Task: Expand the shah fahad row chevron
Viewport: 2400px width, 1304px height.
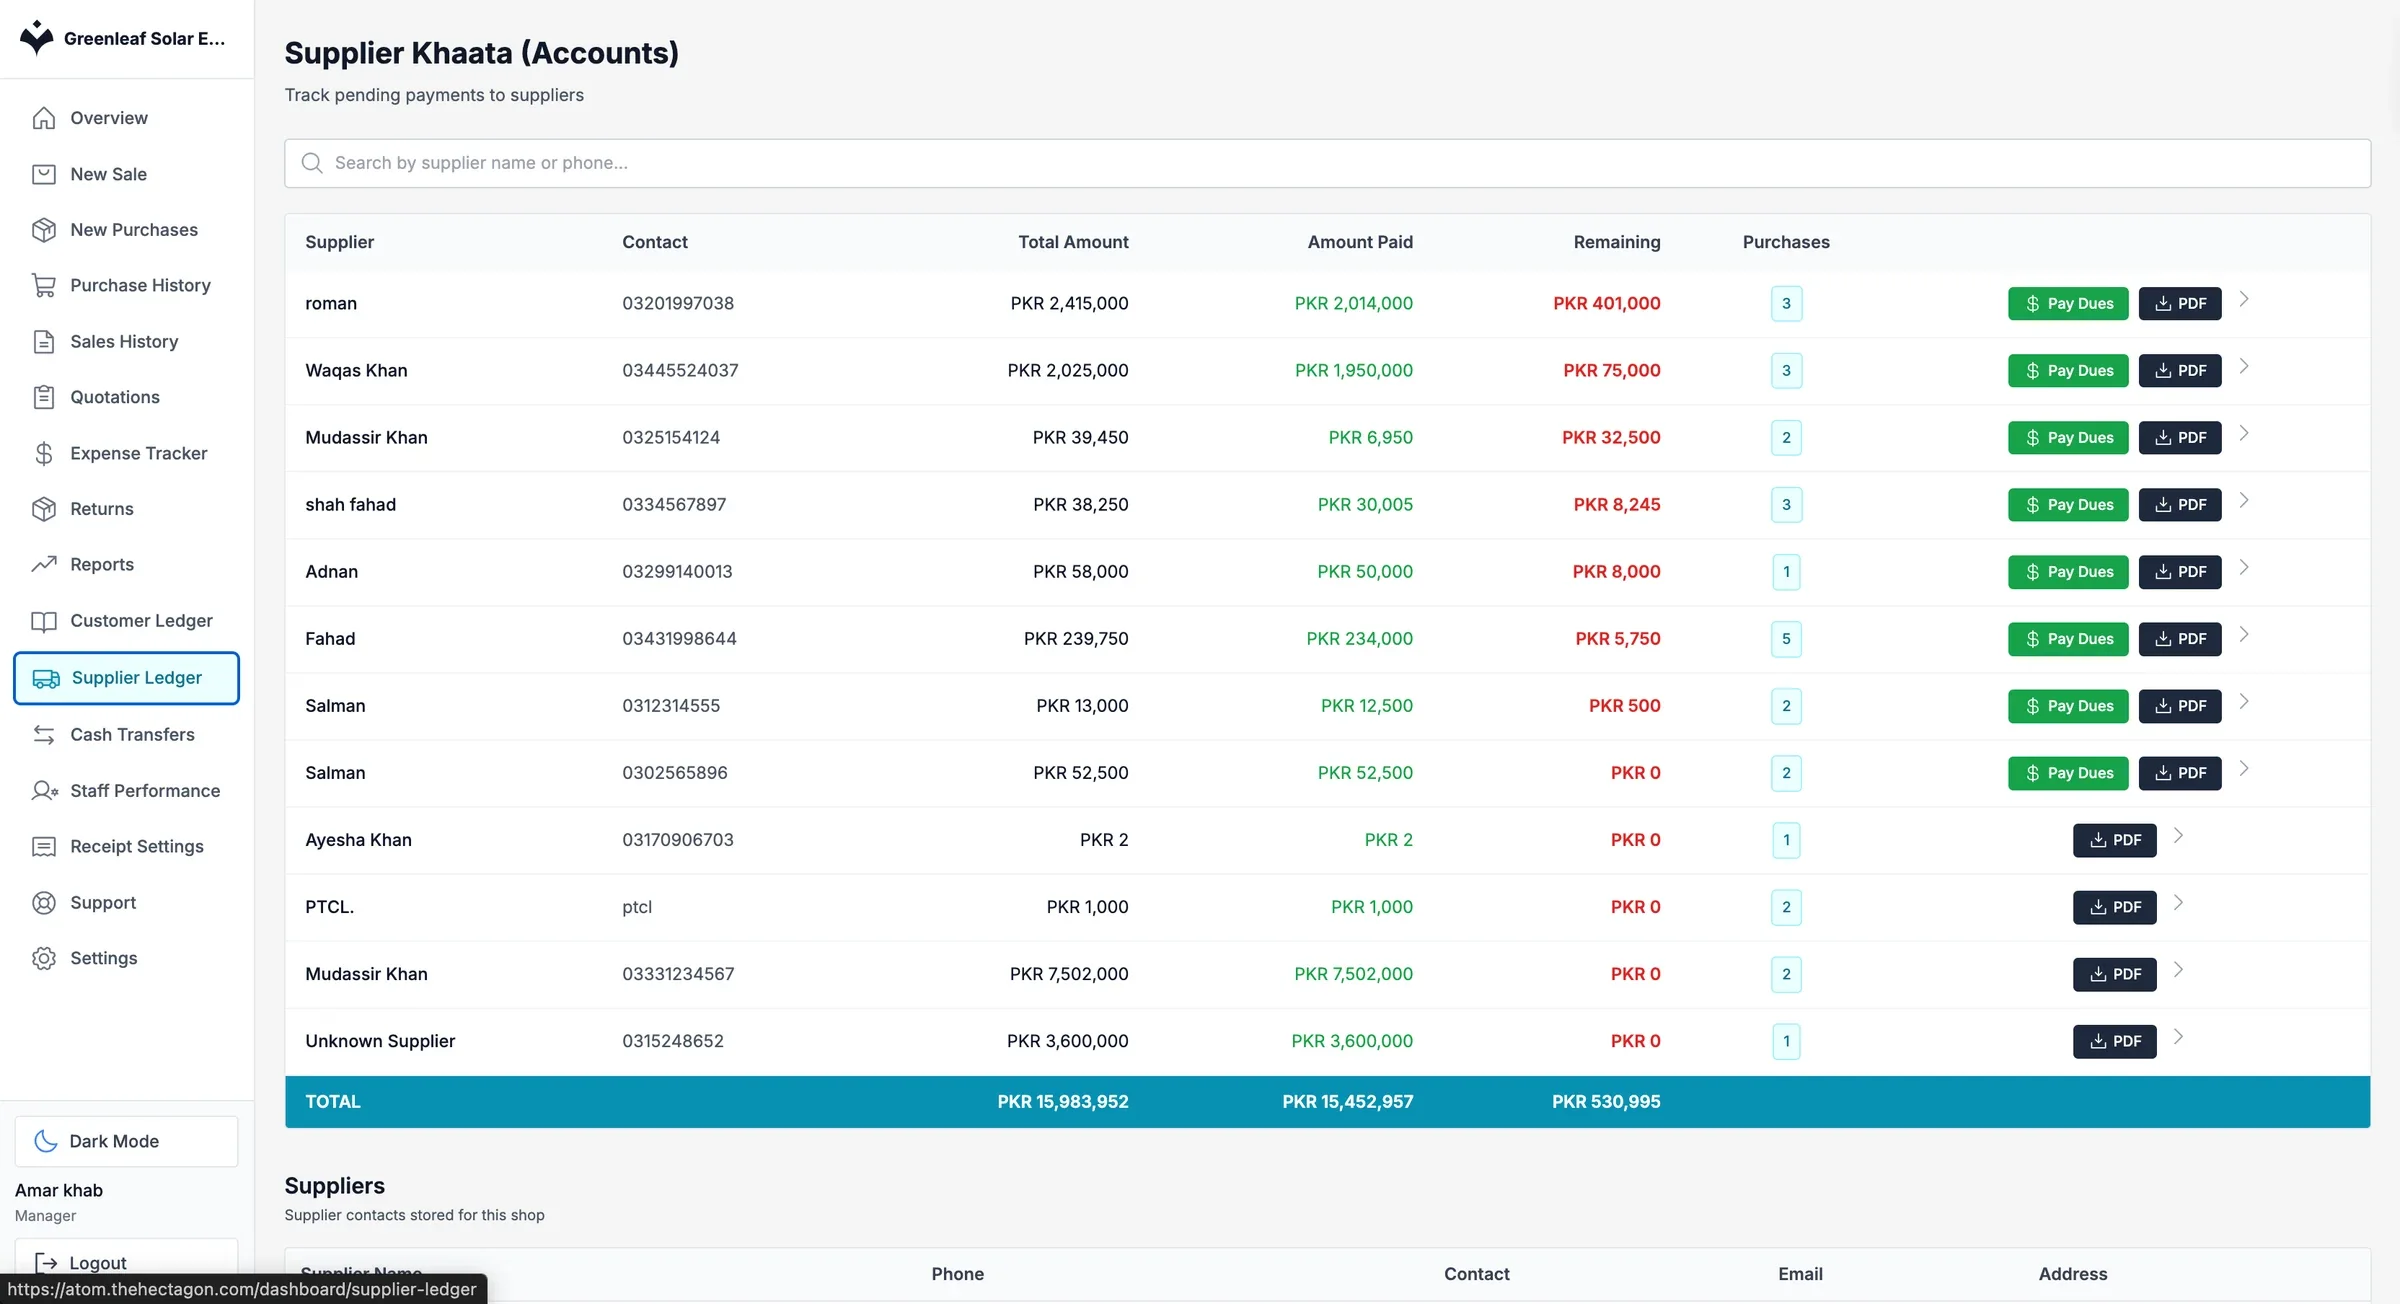Action: pos(2244,500)
